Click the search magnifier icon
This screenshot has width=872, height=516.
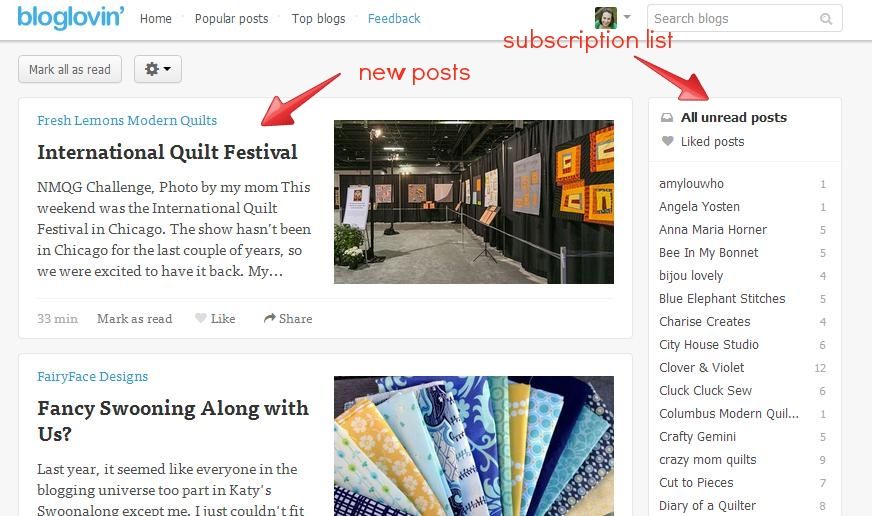(826, 19)
